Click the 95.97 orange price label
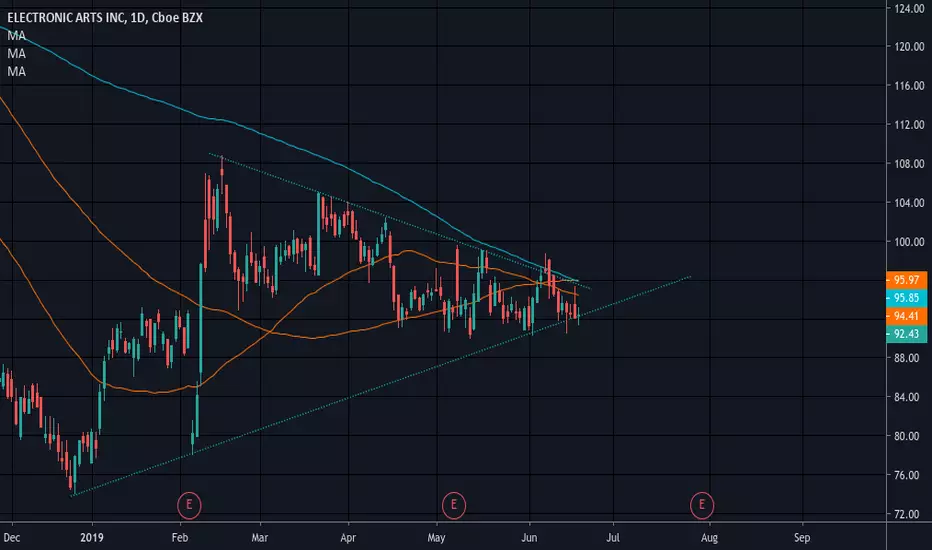This screenshot has height=550, width=932. (906, 279)
